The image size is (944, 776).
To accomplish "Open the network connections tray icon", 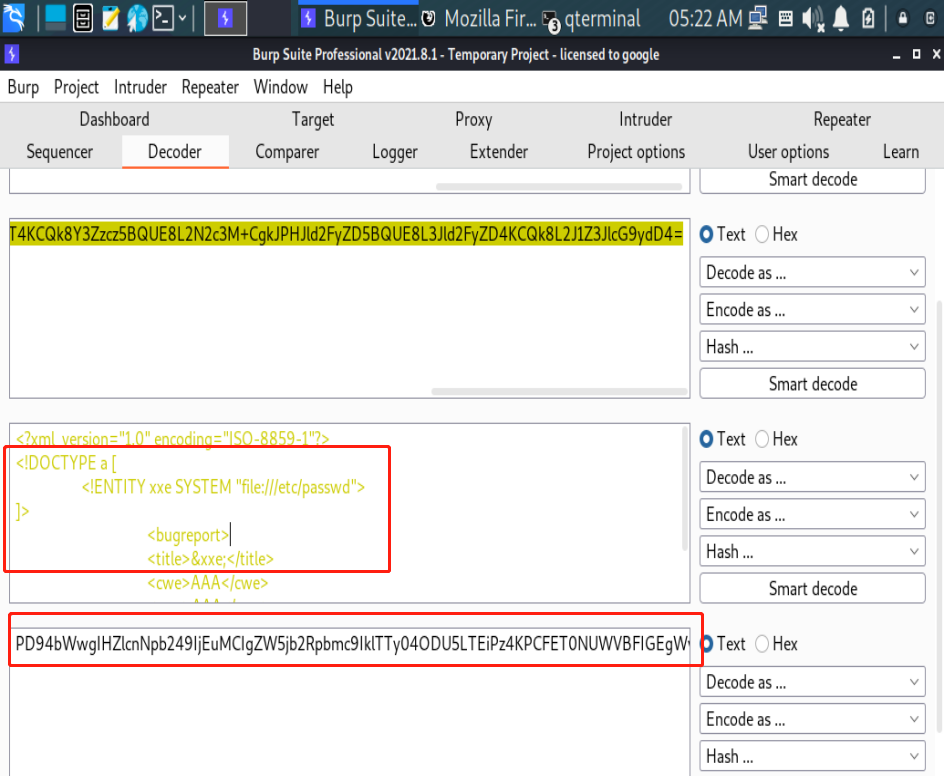I will [757, 18].
